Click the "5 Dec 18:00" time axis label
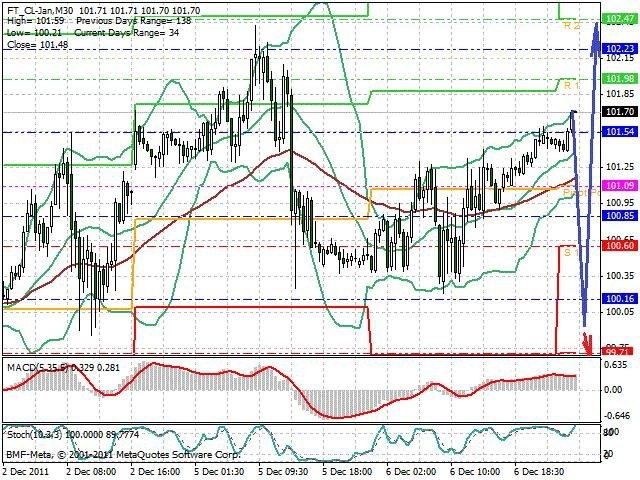640x480 pixels. [347, 471]
